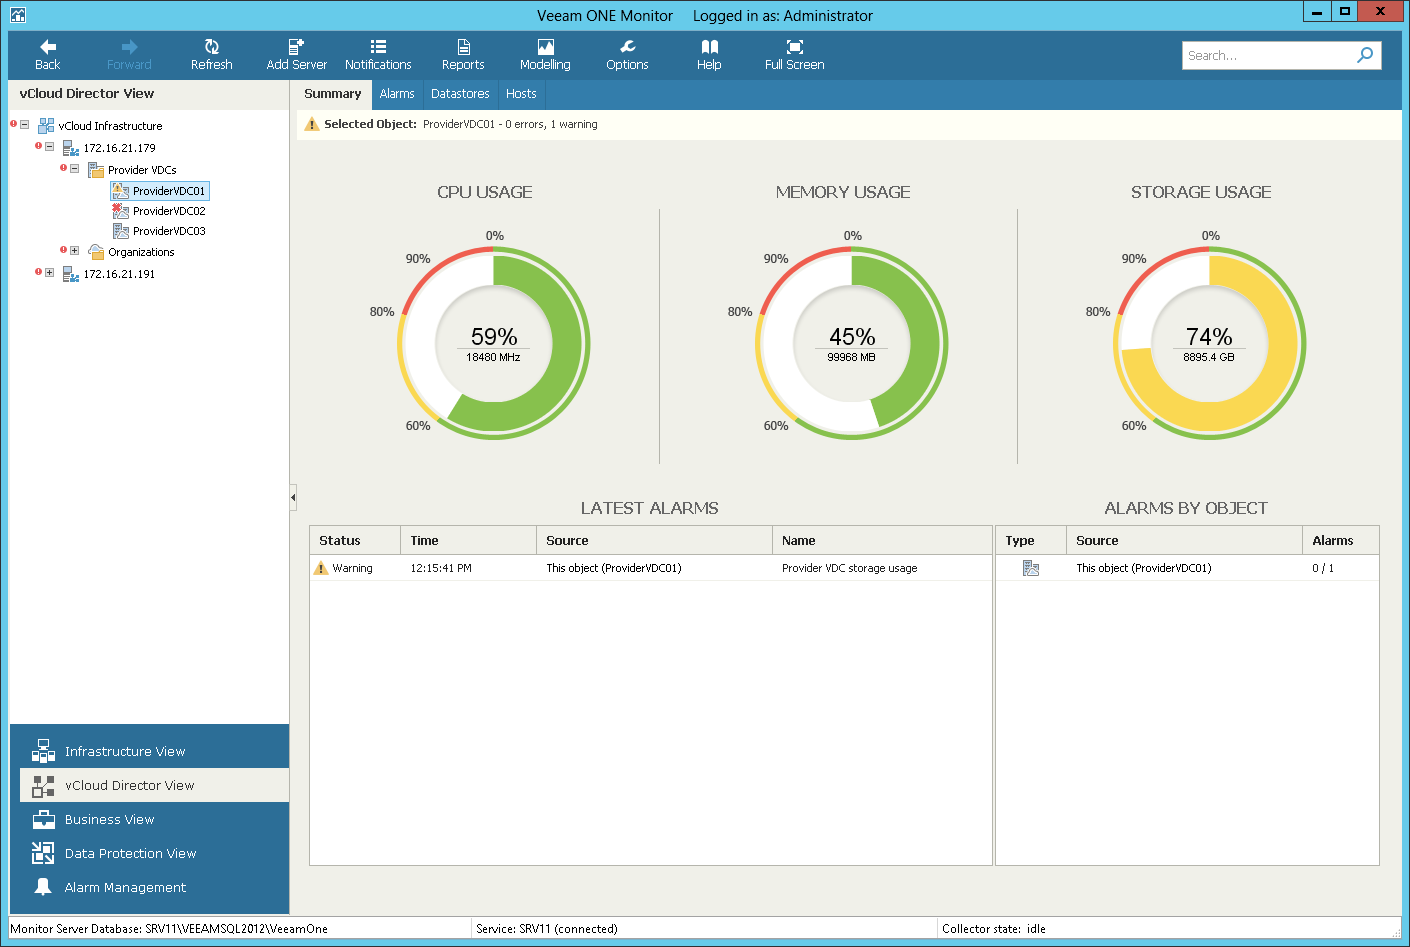The height and width of the screenshot is (947, 1410).
Task: Click the Back arrow icon
Action: (x=47, y=47)
